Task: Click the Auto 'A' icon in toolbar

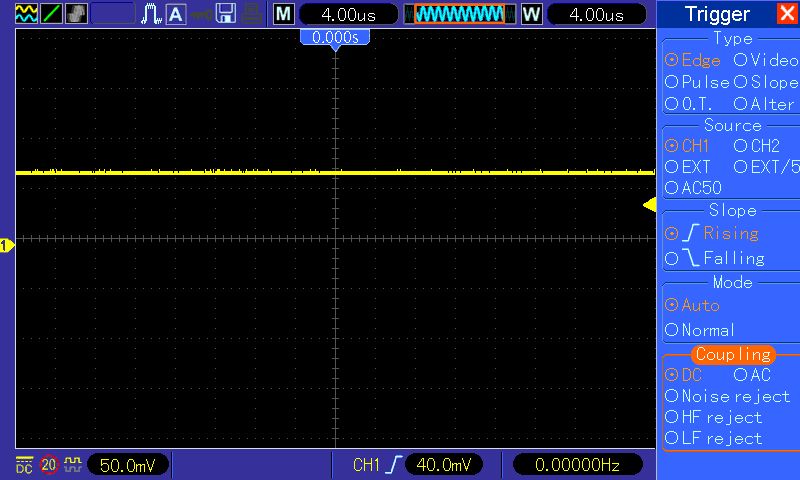Action: (x=175, y=14)
